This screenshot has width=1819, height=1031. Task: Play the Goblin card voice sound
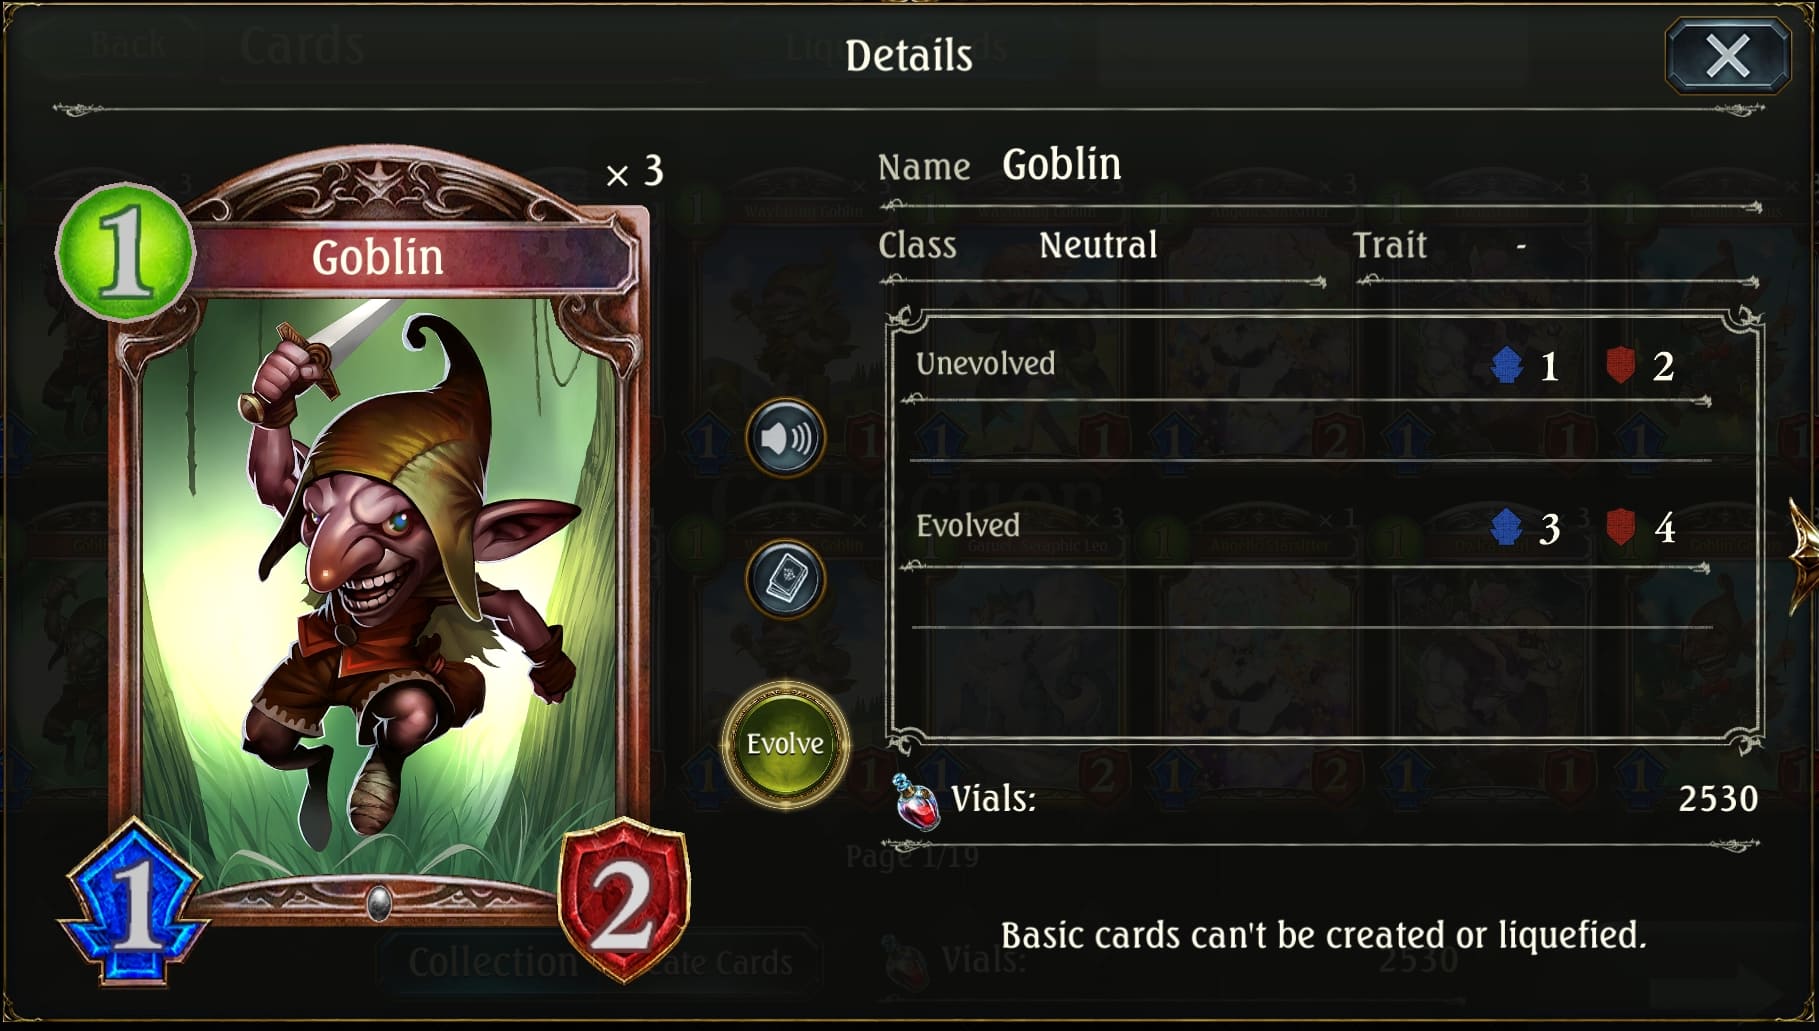(786, 437)
